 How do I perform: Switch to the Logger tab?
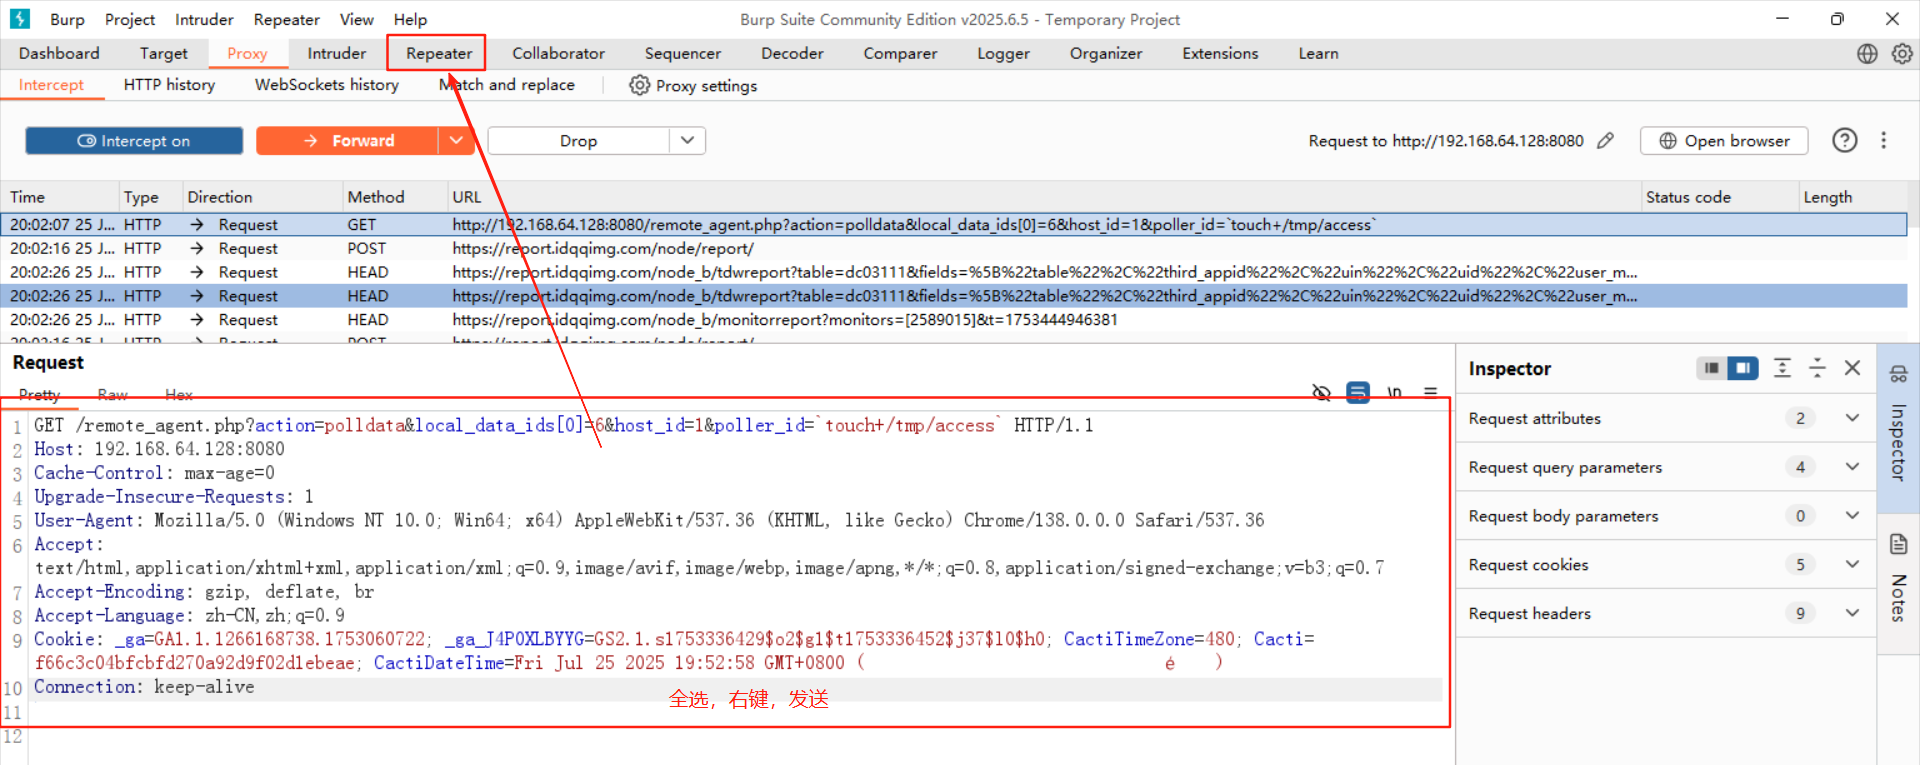(x=1003, y=54)
